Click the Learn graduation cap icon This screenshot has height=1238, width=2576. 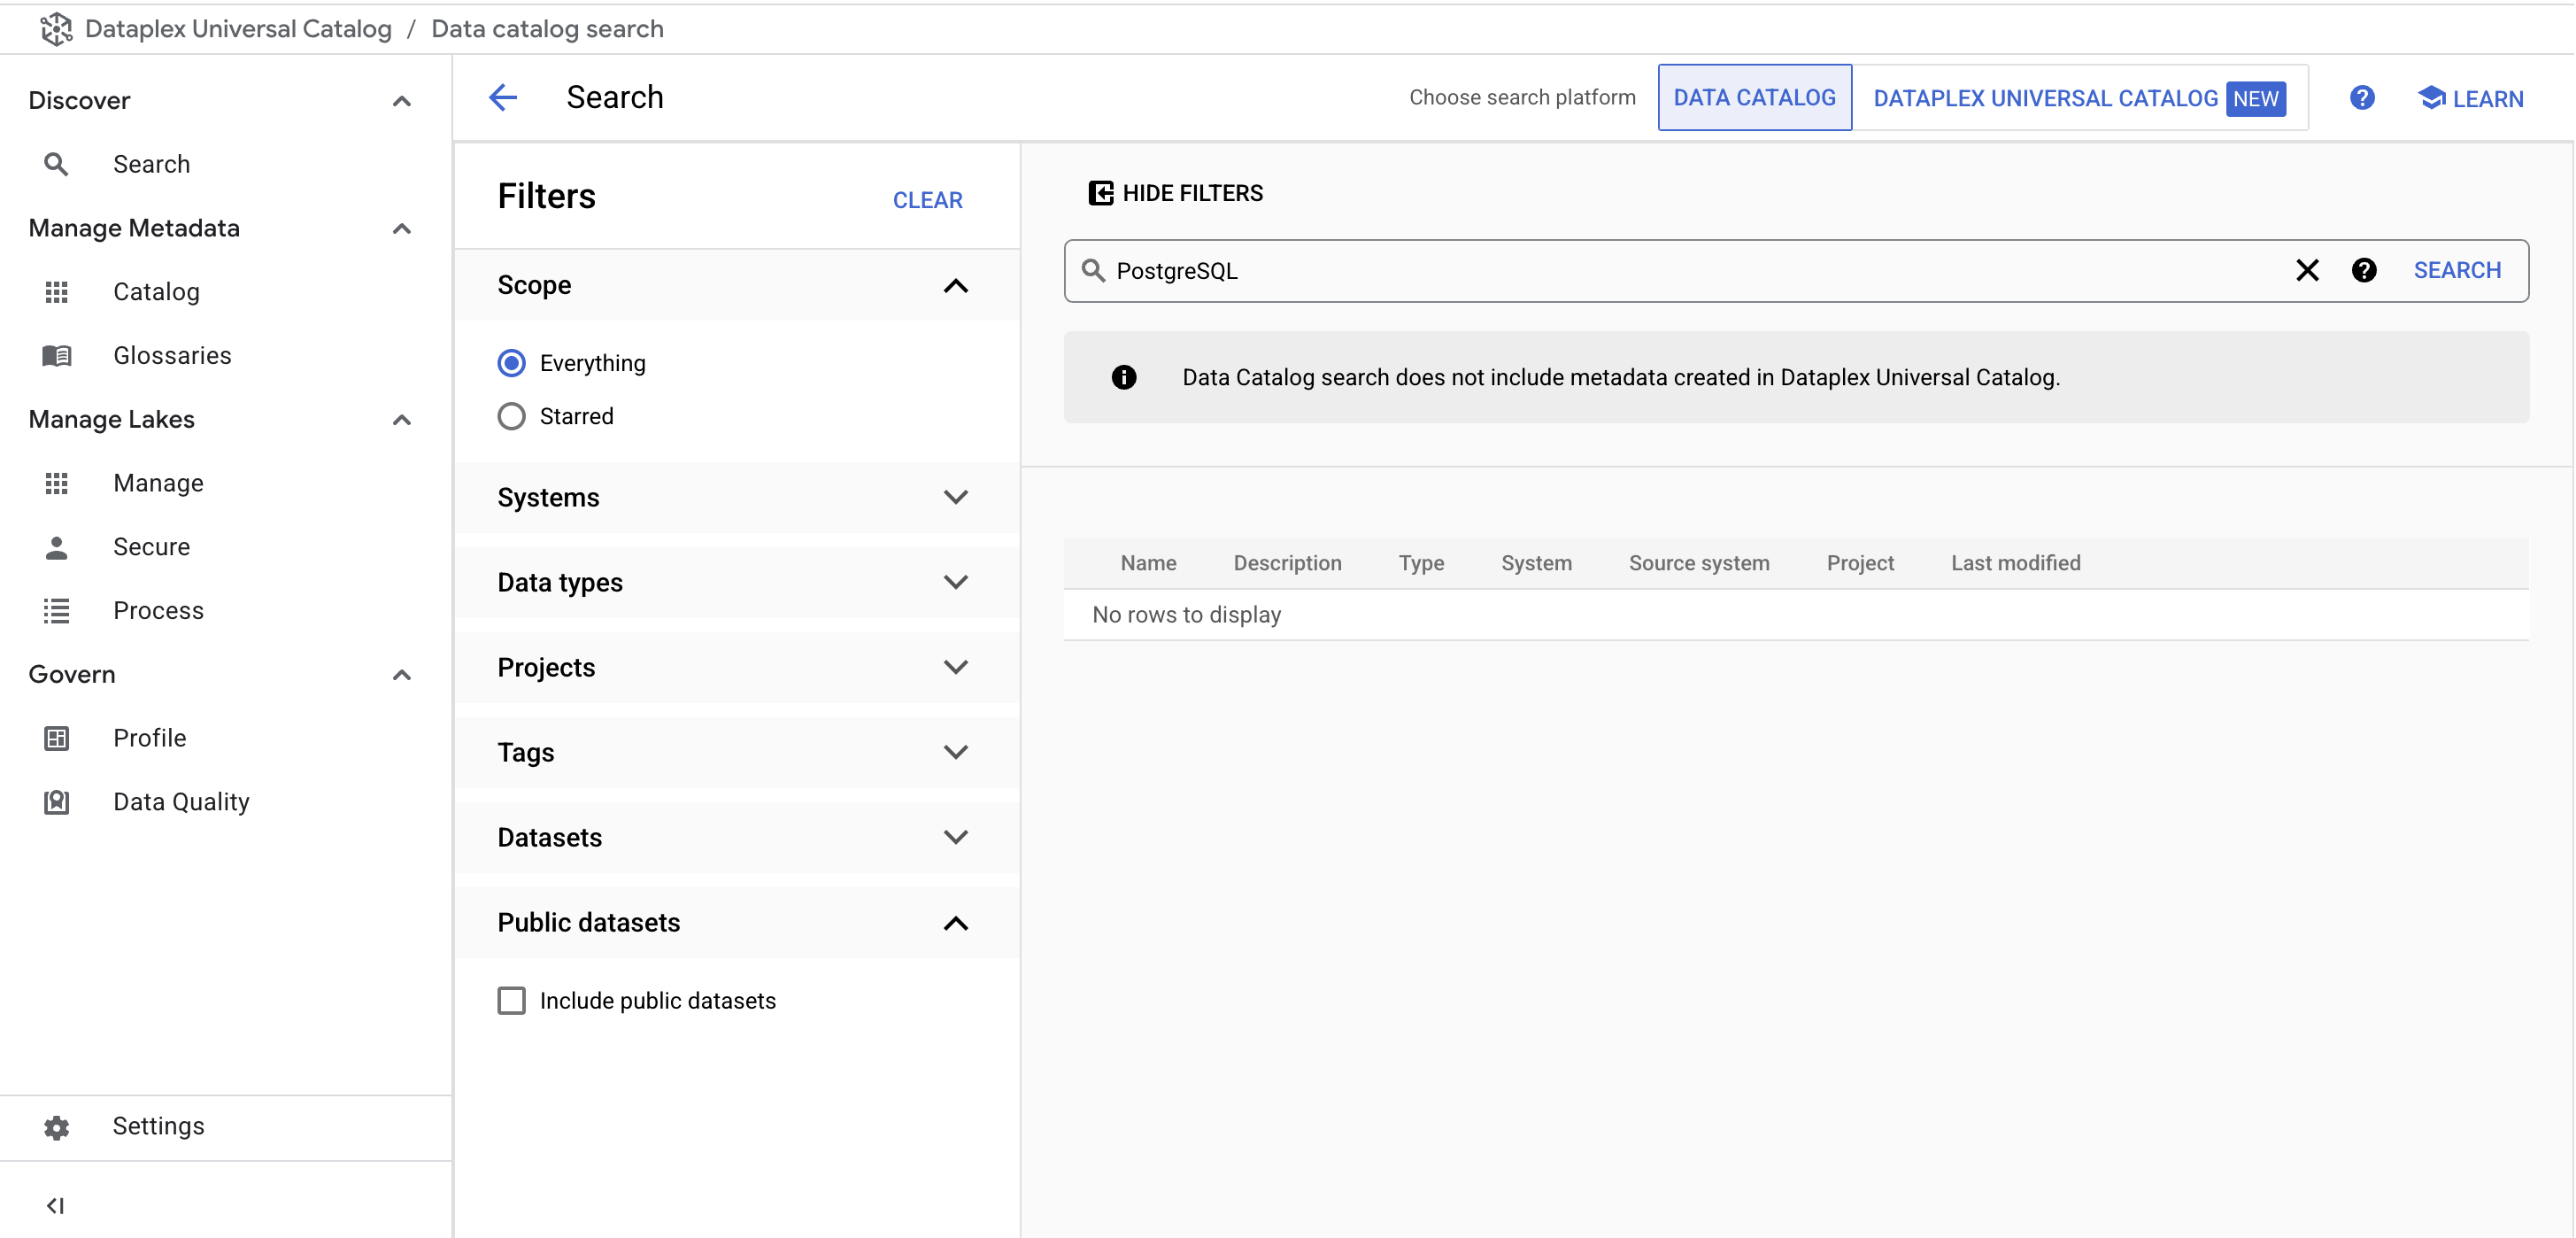(x=2431, y=98)
